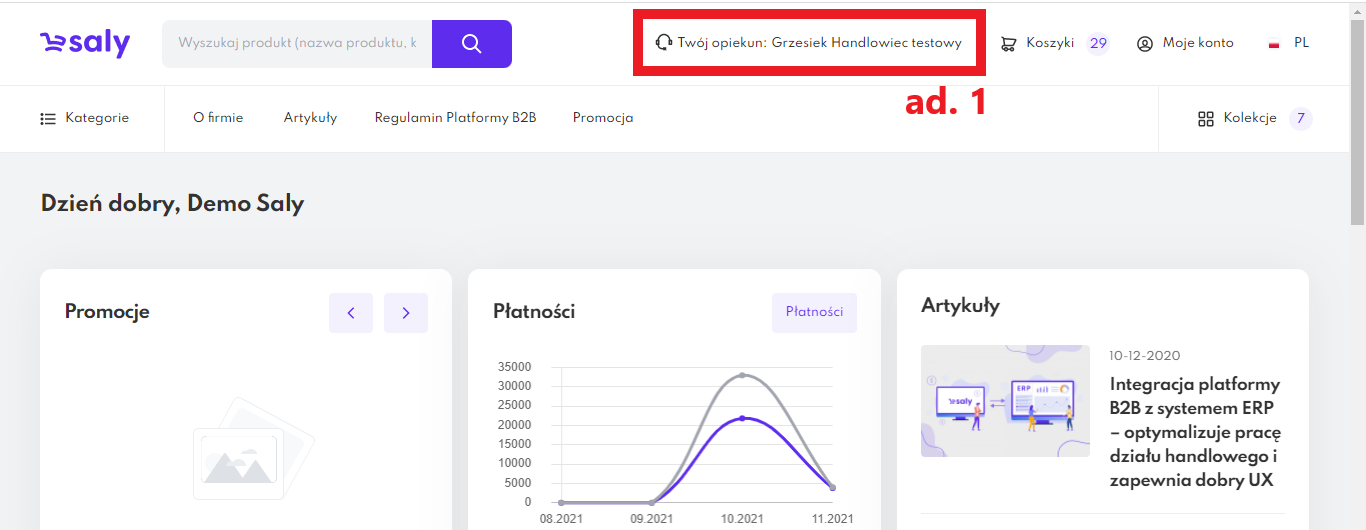
Task: Go to Regulamin Platformy B2B
Action: click(x=455, y=118)
